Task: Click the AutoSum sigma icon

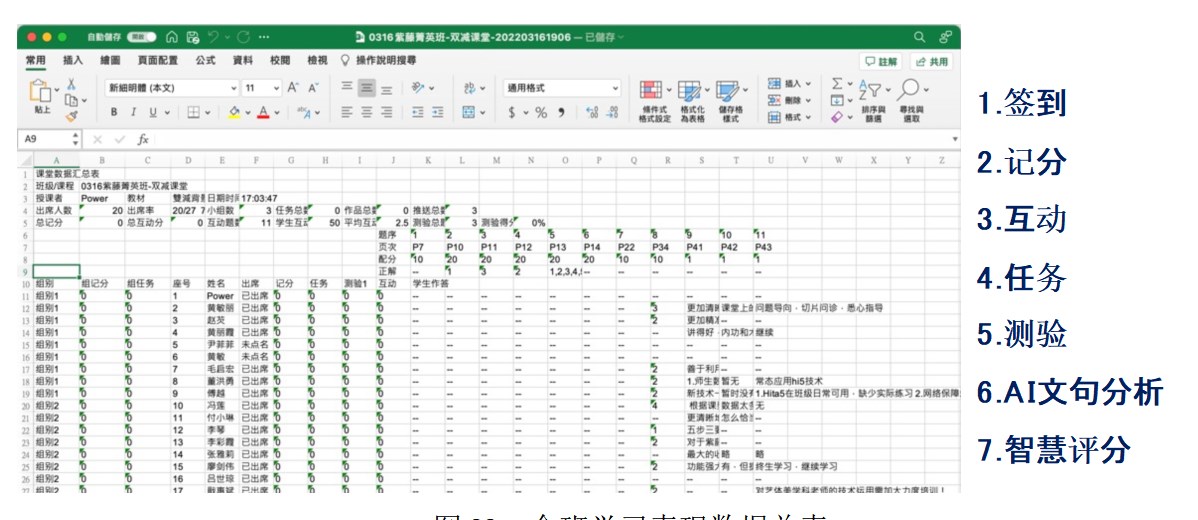Action: coord(837,85)
